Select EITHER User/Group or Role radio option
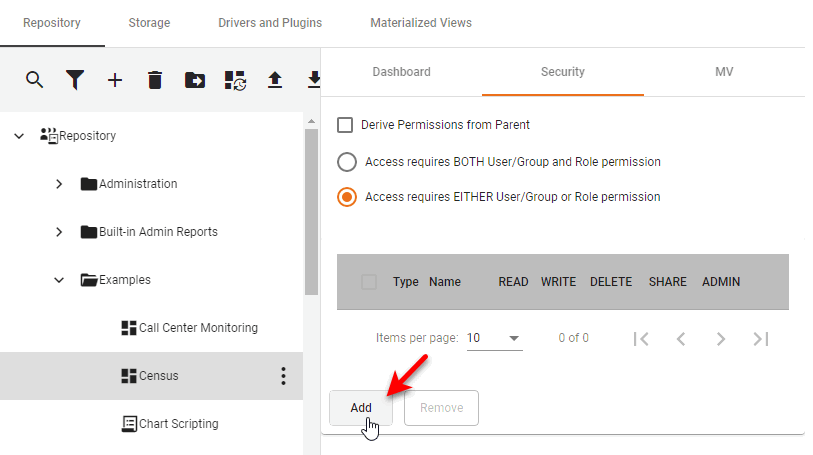This screenshot has height=455, width=813. (346, 197)
